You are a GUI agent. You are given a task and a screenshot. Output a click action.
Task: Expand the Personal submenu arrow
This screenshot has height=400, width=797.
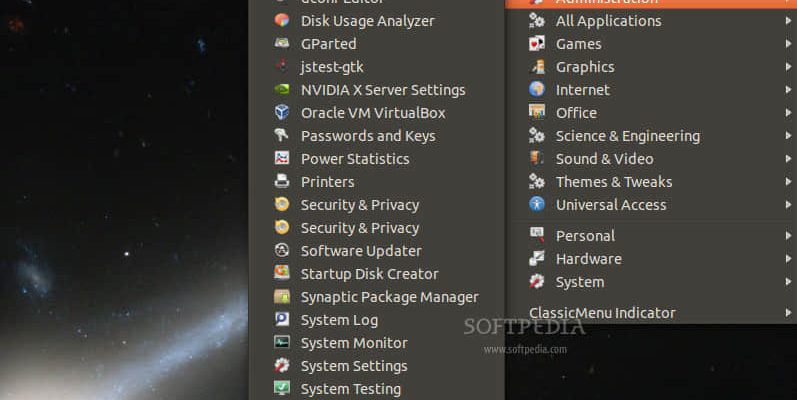788,236
